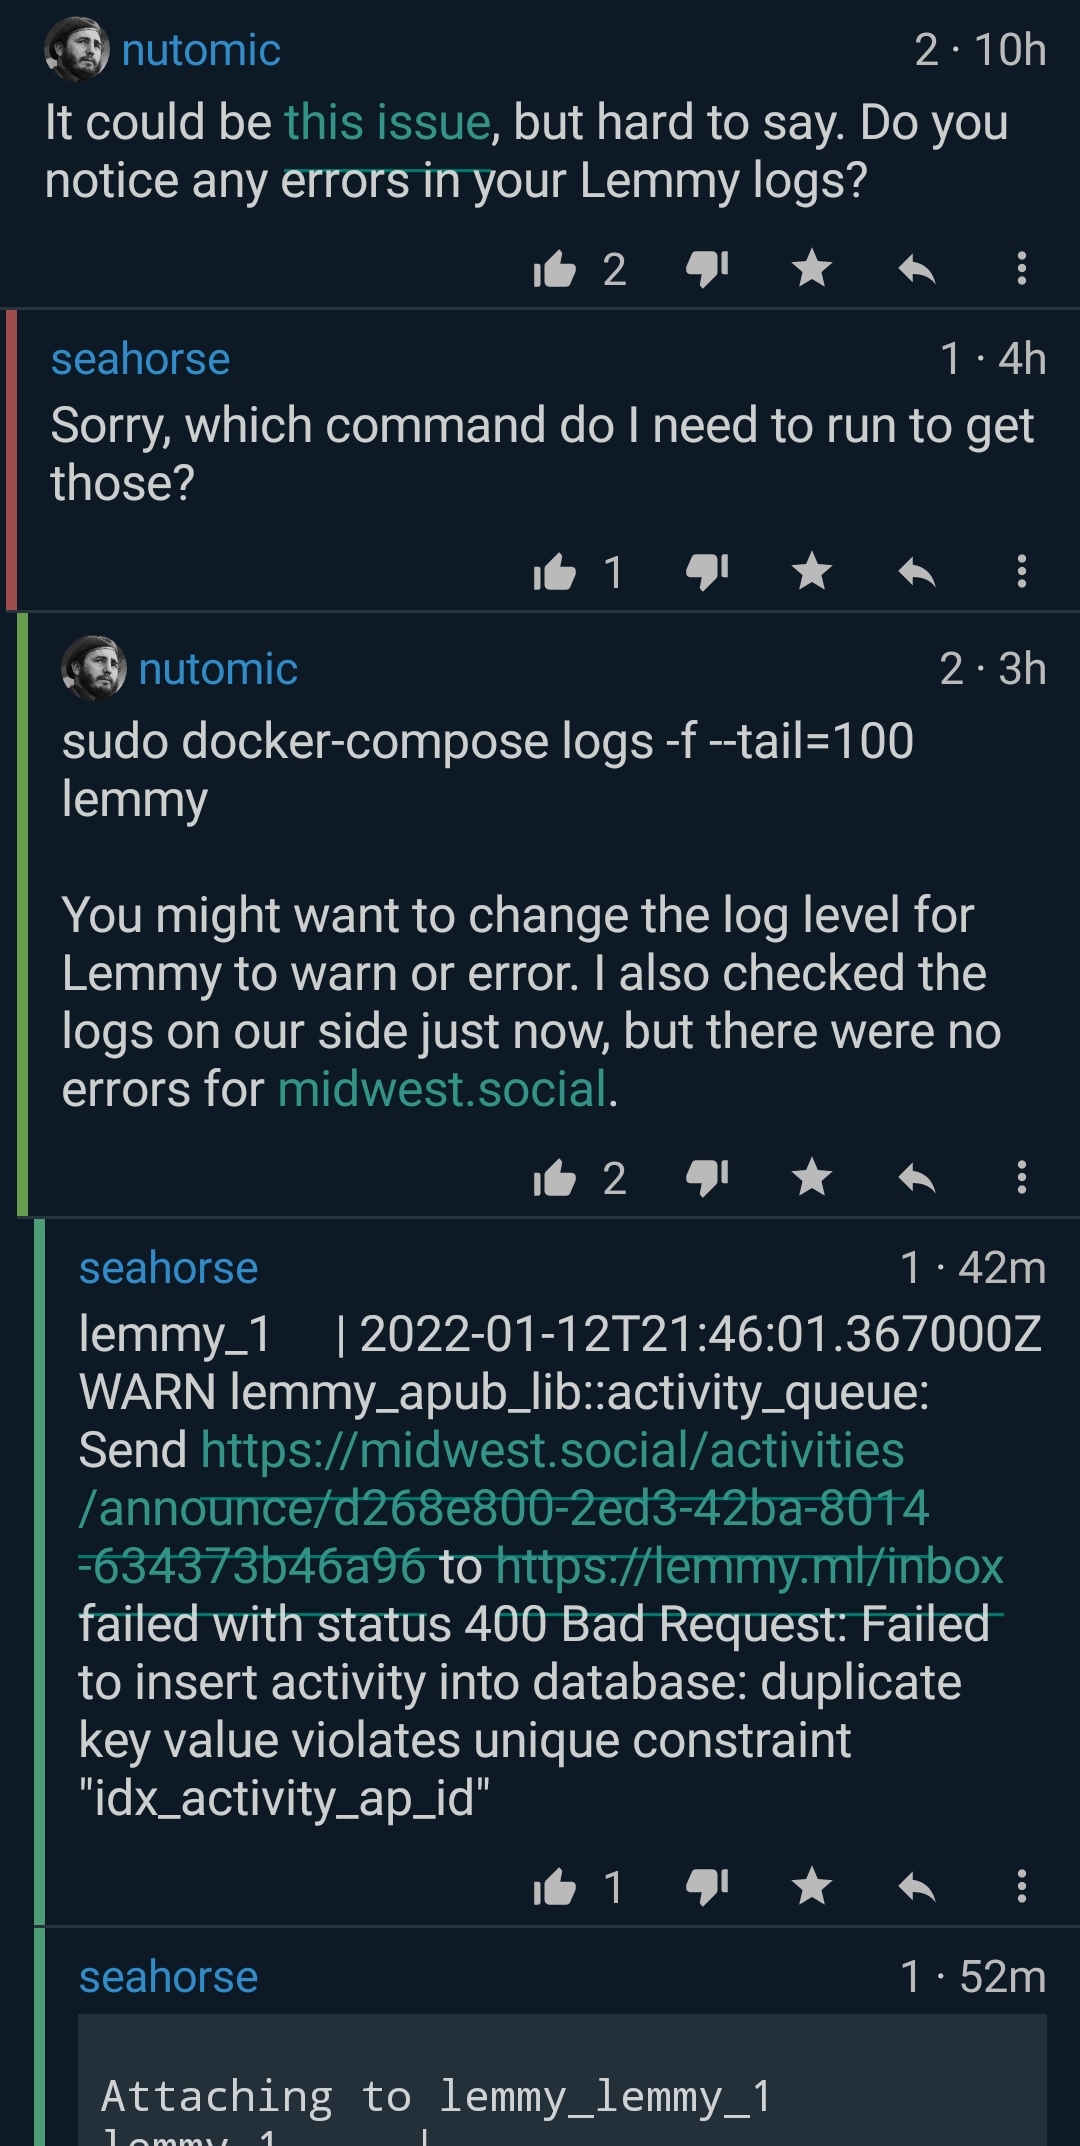Image resolution: width=1080 pixels, height=2146 pixels.
Task: Tap nutomic's avatar on the 3h comment
Action: coord(94,668)
